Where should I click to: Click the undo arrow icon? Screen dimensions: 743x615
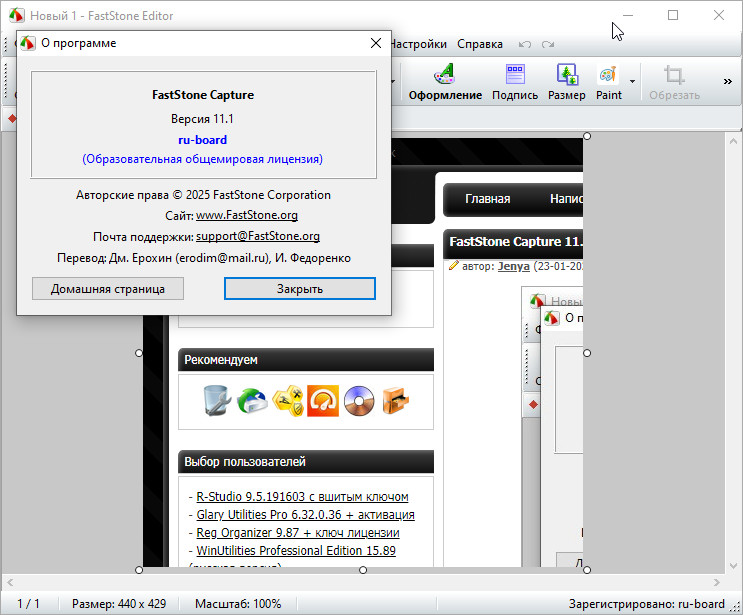click(x=525, y=45)
